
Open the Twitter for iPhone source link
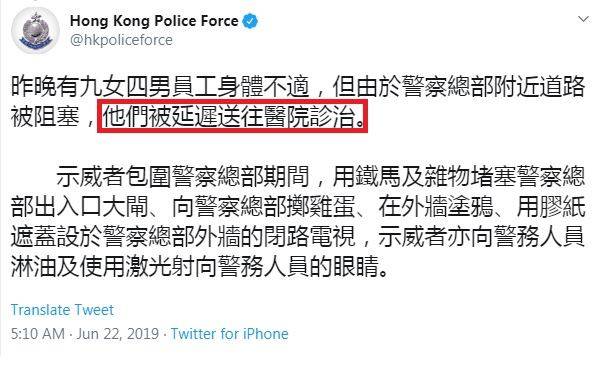[230, 334]
